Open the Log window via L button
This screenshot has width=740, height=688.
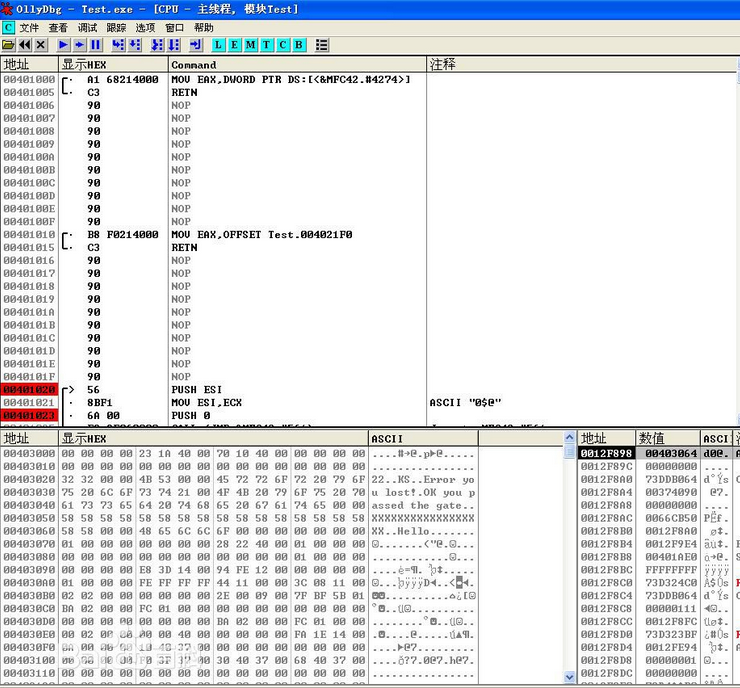click(219, 45)
